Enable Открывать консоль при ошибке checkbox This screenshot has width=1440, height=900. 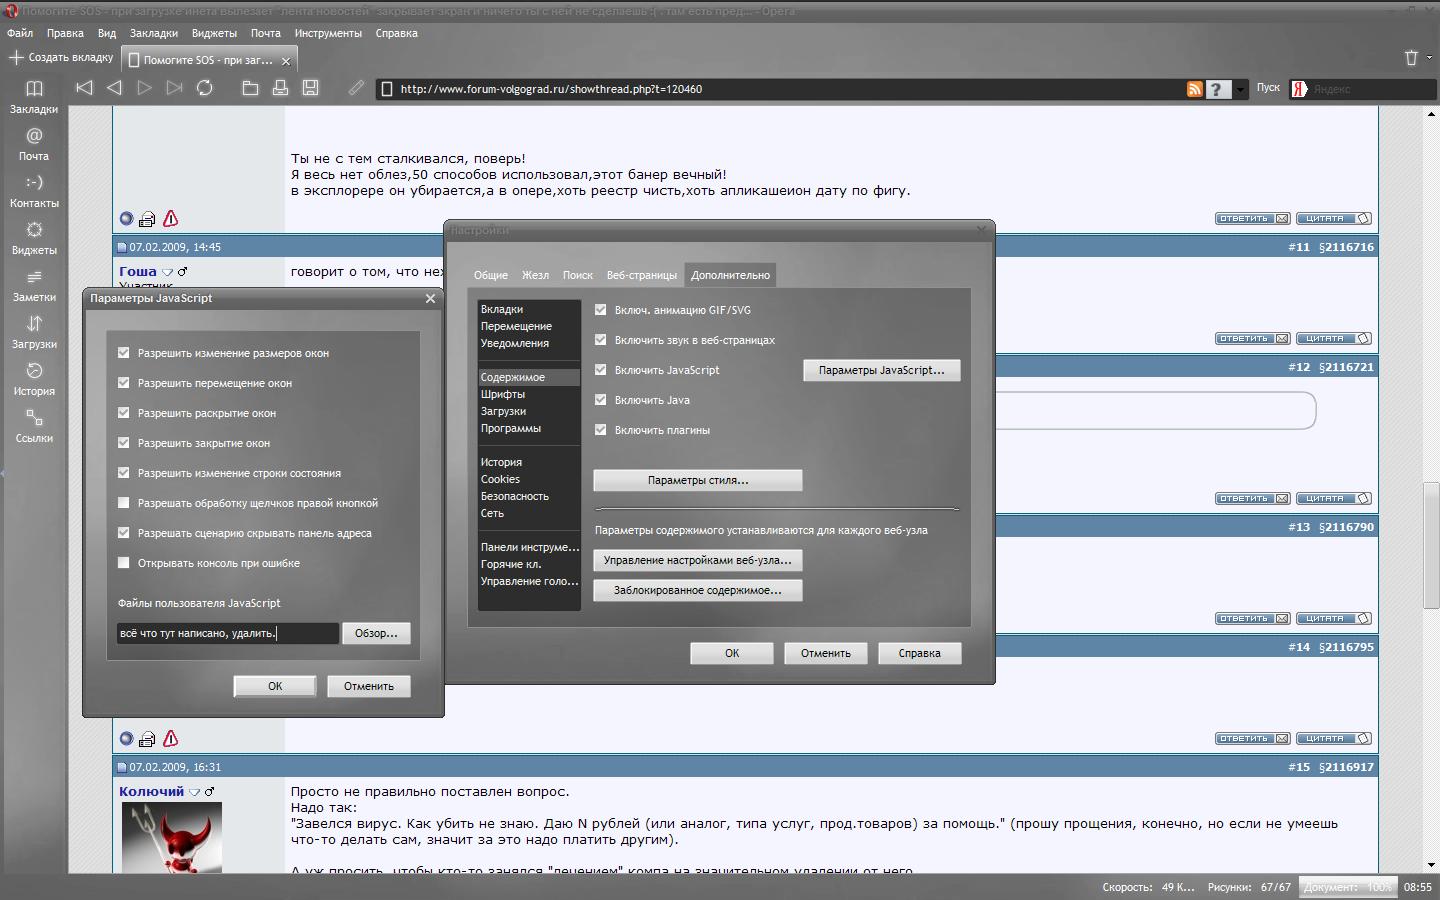(124, 563)
